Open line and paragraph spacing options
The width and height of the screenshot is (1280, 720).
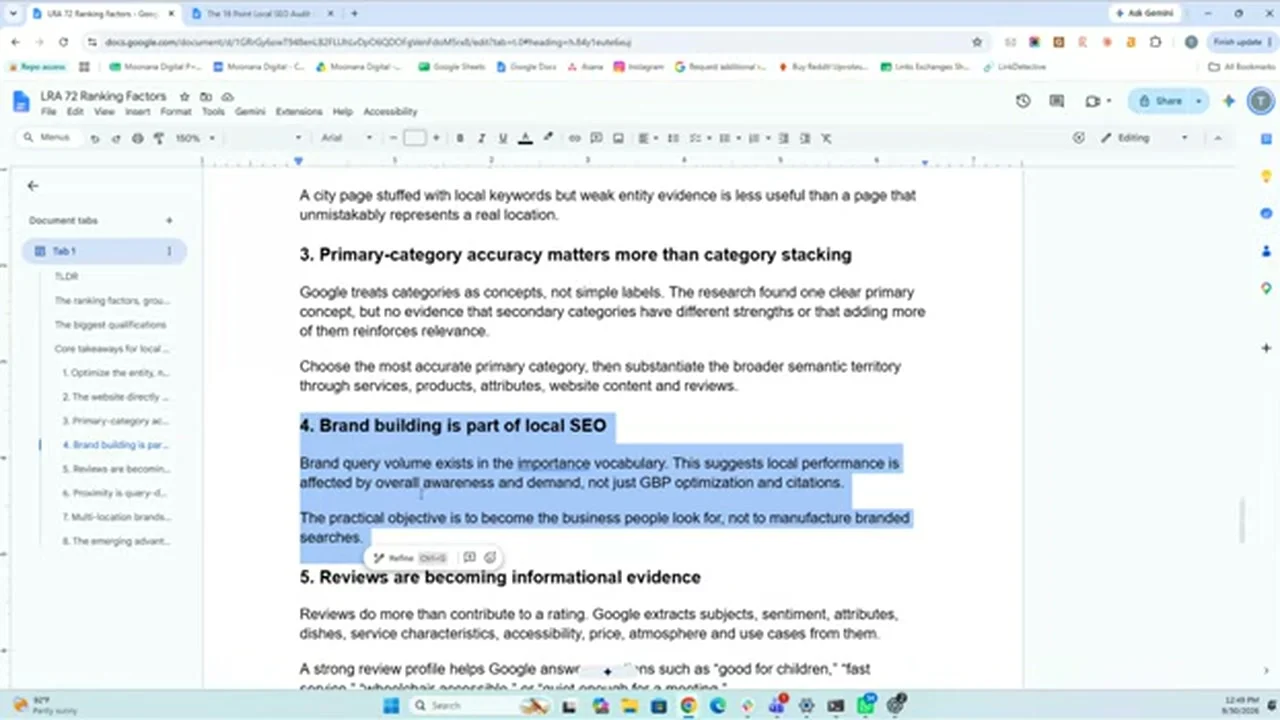pos(673,138)
